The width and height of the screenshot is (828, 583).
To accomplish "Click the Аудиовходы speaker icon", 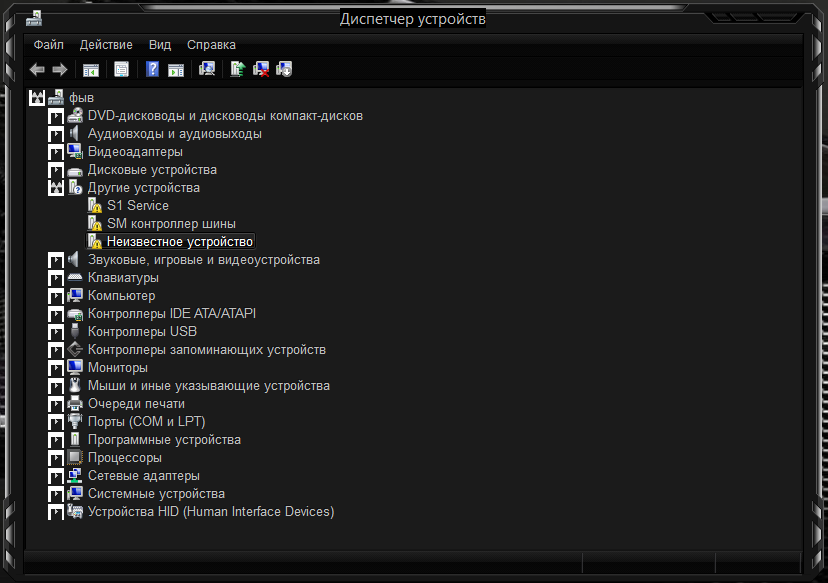I will (74, 134).
